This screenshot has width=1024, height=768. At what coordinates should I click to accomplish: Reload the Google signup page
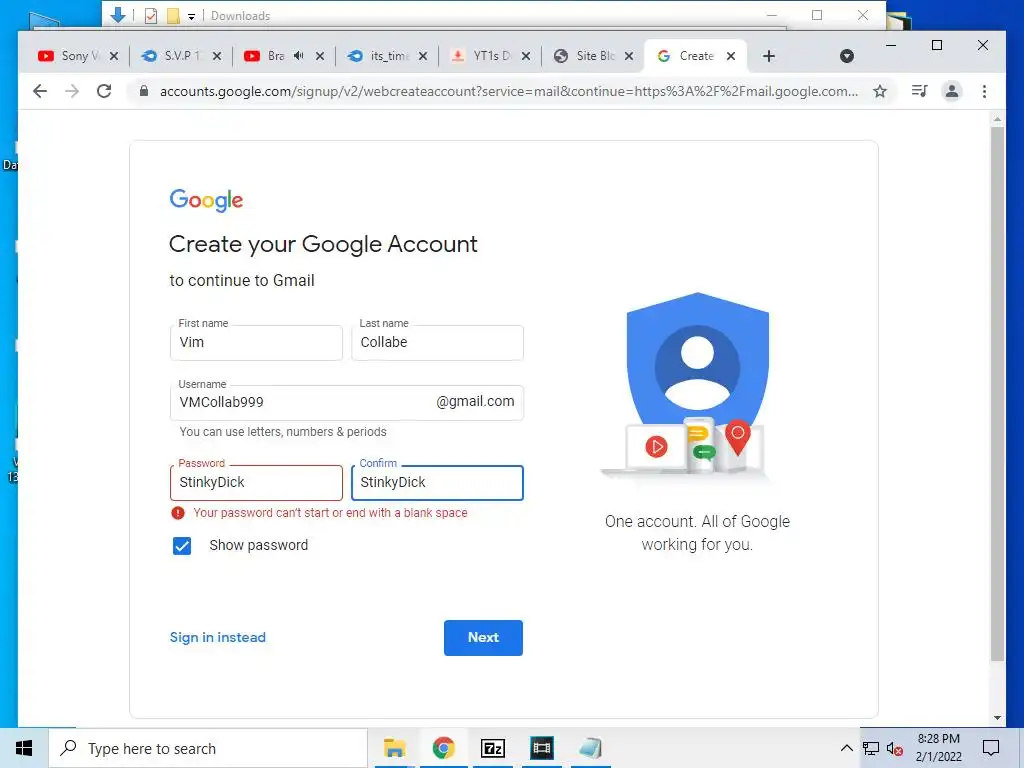pyautogui.click(x=104, y=91)
